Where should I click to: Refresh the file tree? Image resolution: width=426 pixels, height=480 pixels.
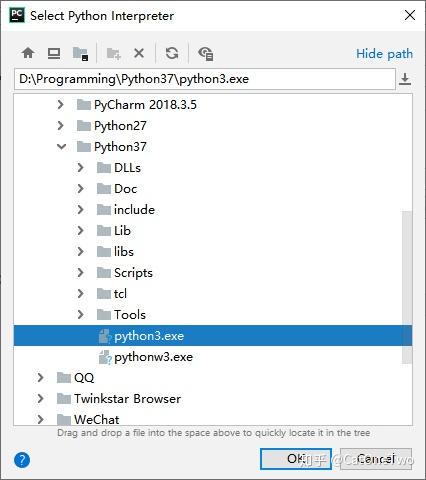coord(172,53)
